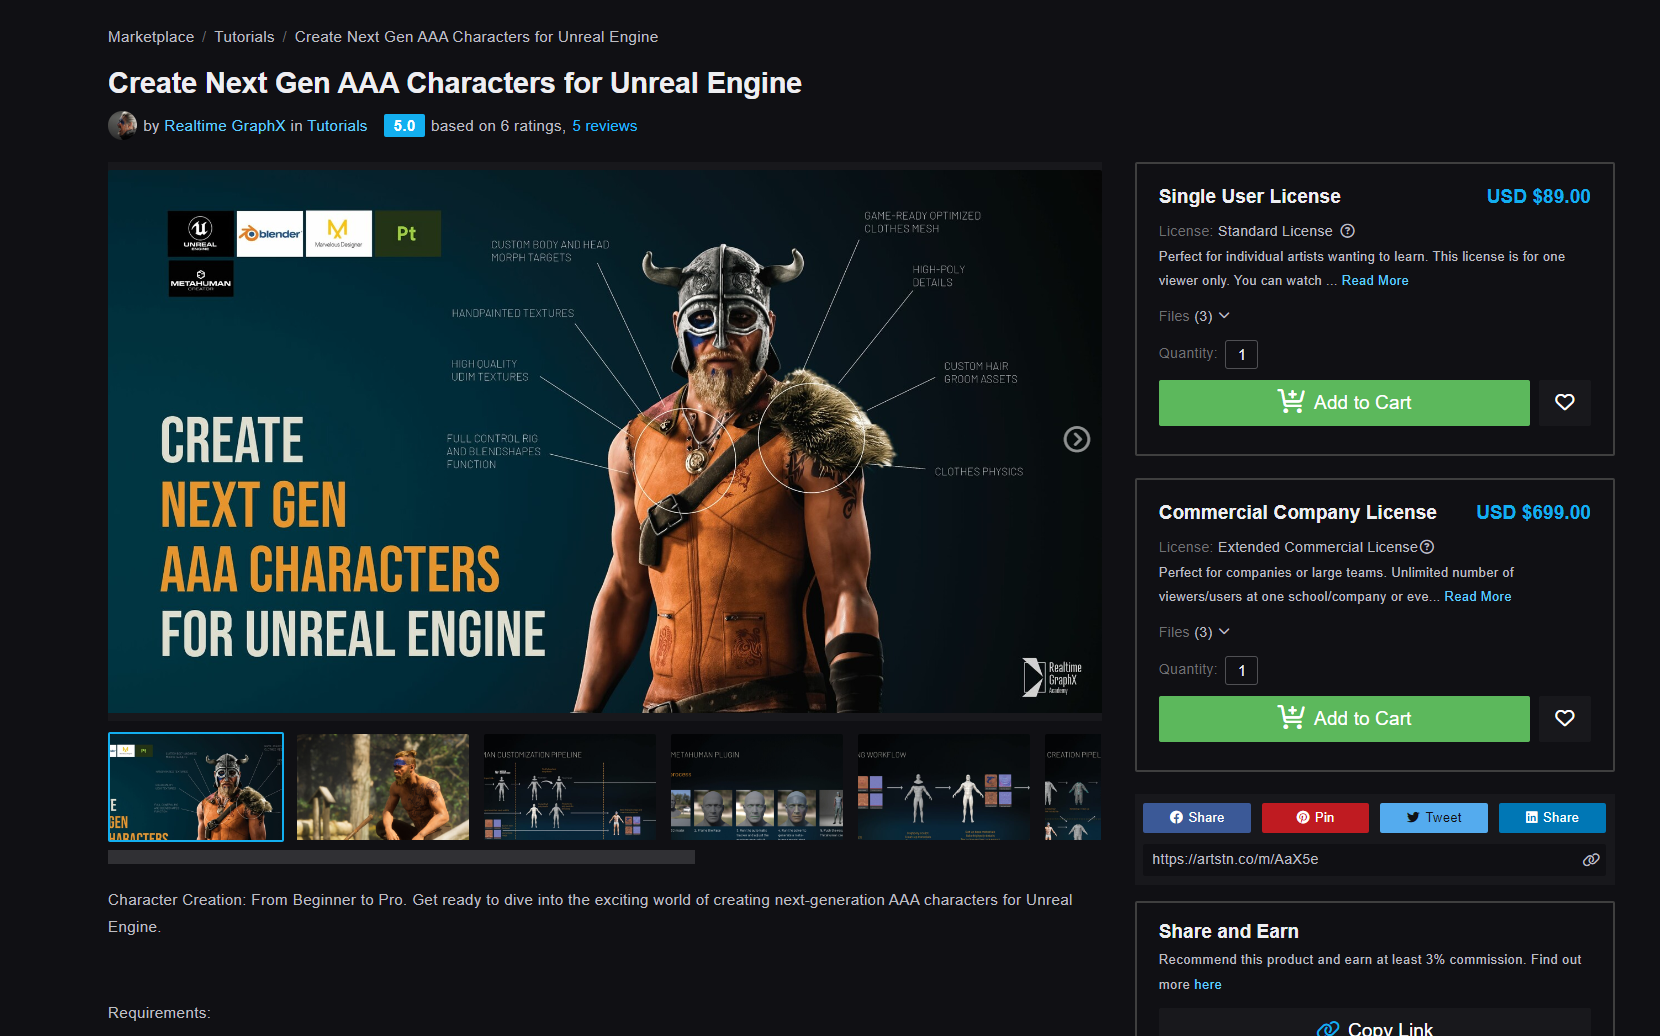The width and height of the screenshot is (1660, 1036).
Task: Pin the product on Pinterest
Action: [1315, 818]
